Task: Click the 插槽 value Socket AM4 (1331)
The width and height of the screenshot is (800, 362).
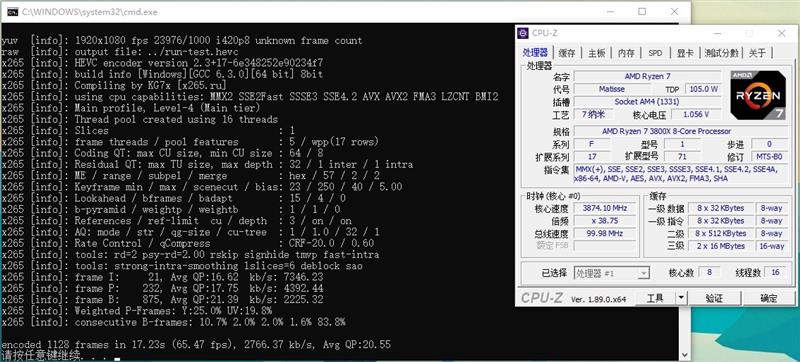Action: (x=647, y=102)
